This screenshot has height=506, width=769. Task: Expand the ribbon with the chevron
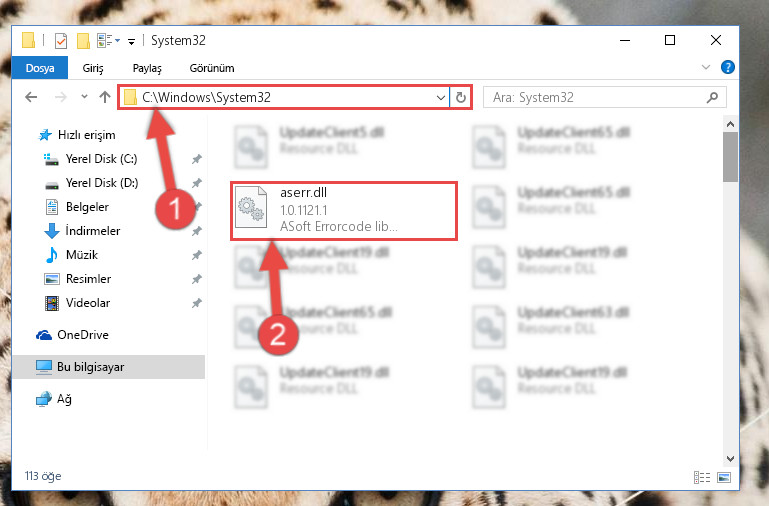coord(706,67)
